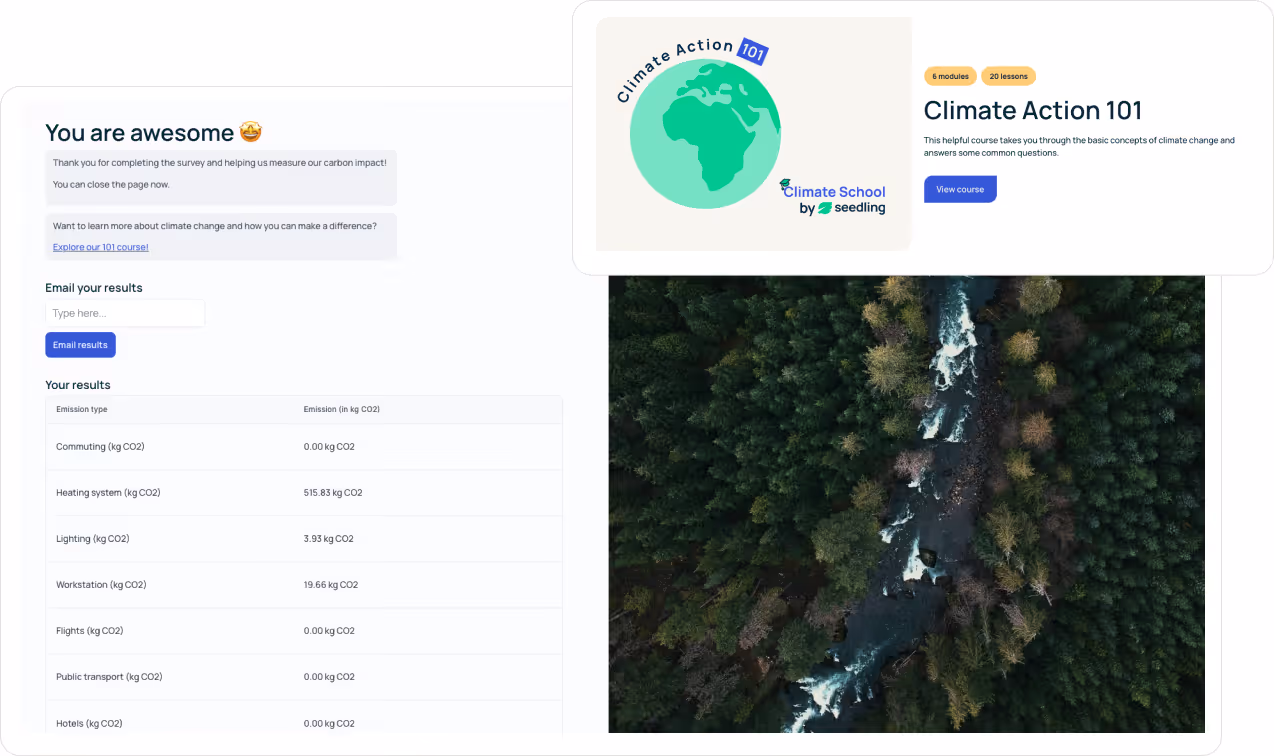The image size is (1274, 756).
Task: Click the 101 badge on the globe logo
Action: (x=752, y=51)
